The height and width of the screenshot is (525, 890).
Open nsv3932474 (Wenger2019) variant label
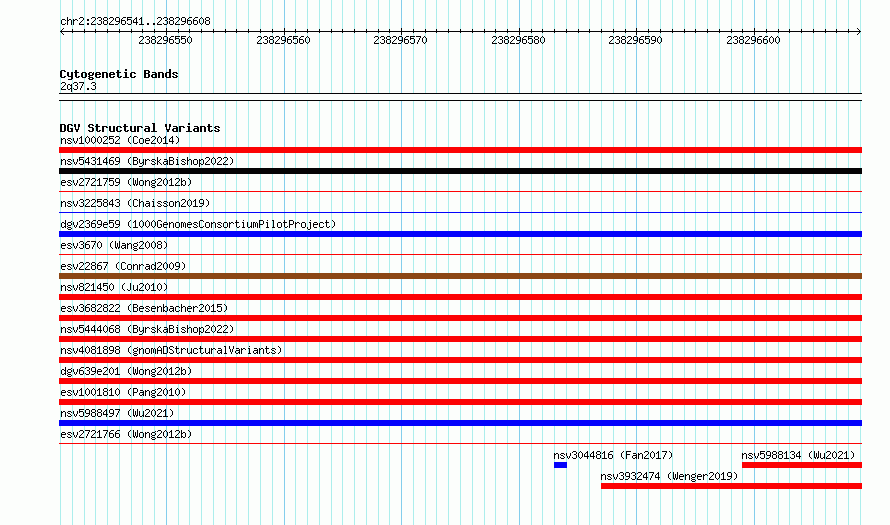coord(669,476)
